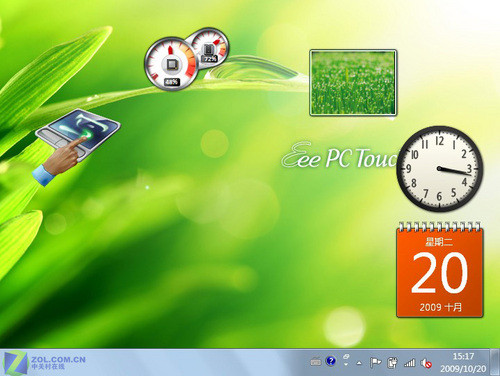Open language bar options small arrow
Viewport: 500px width, 376px height.
point(346,365)
